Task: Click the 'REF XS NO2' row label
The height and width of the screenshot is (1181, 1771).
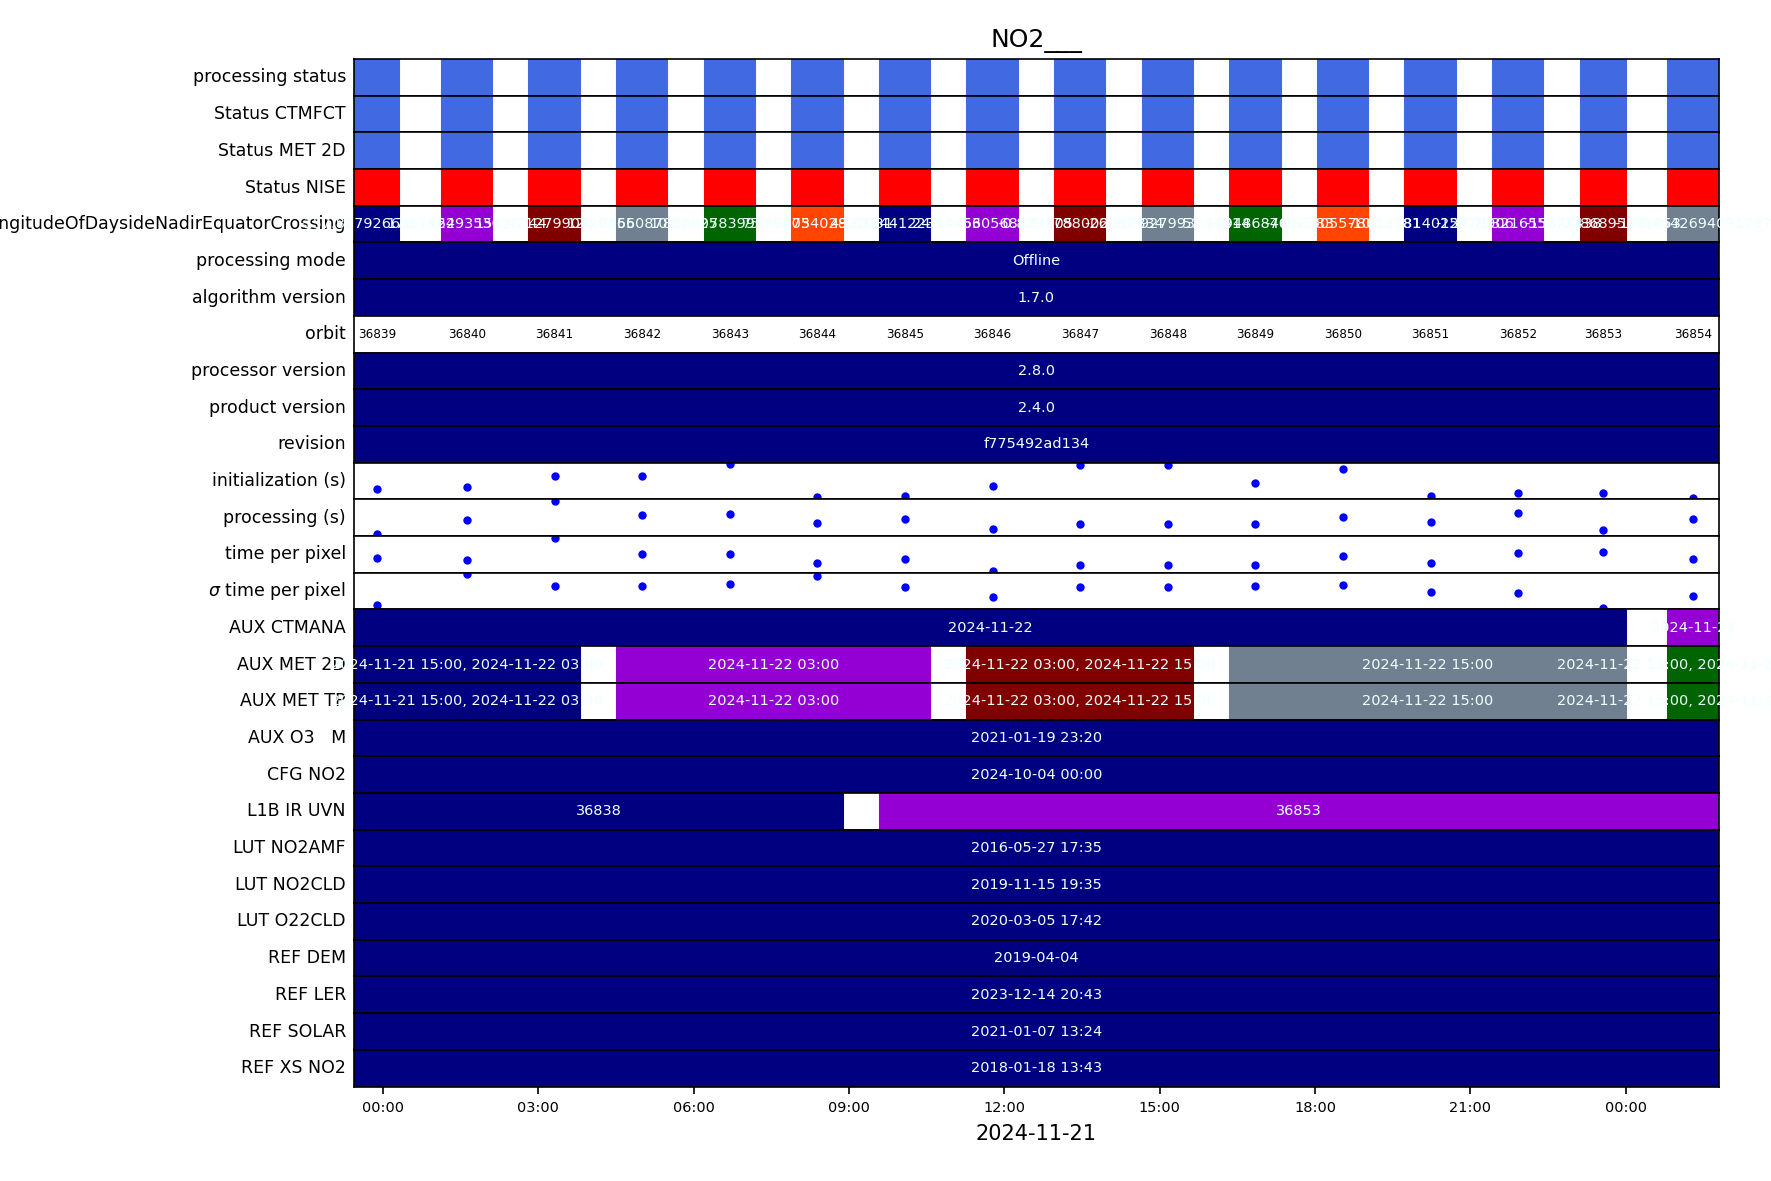Action: [293, 1067]
